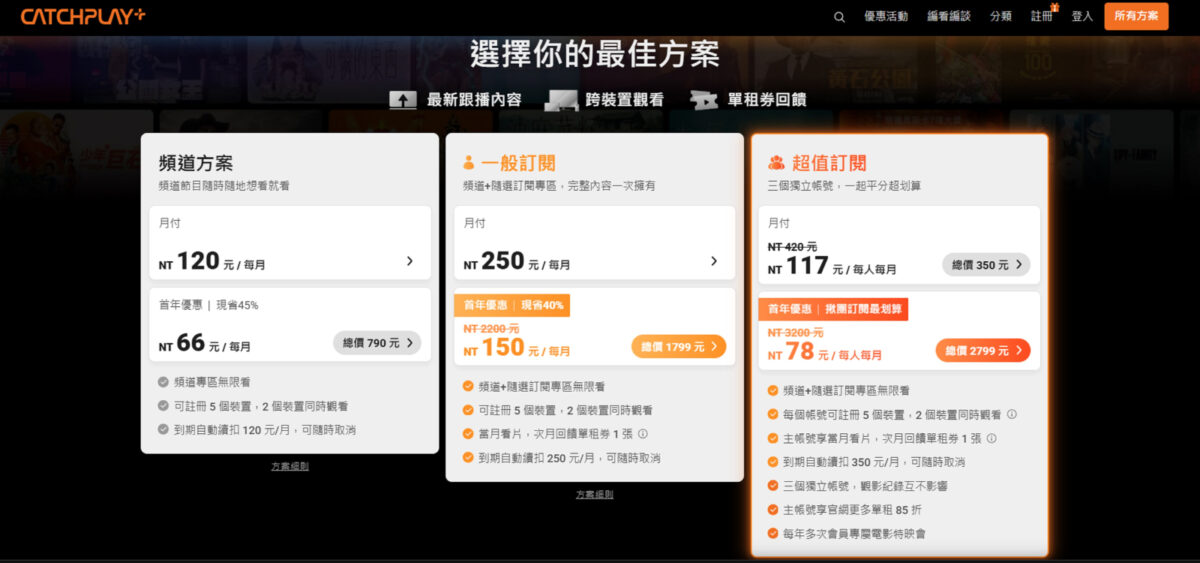Open 分類 menu in the header
Image resolution: width=1200 pixels, height=563 pixels.
tap(1000, 16)
